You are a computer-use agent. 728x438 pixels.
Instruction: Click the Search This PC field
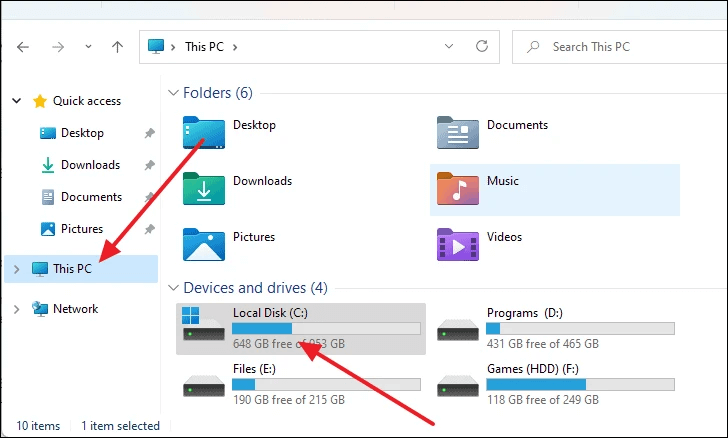tap(620, 47)
